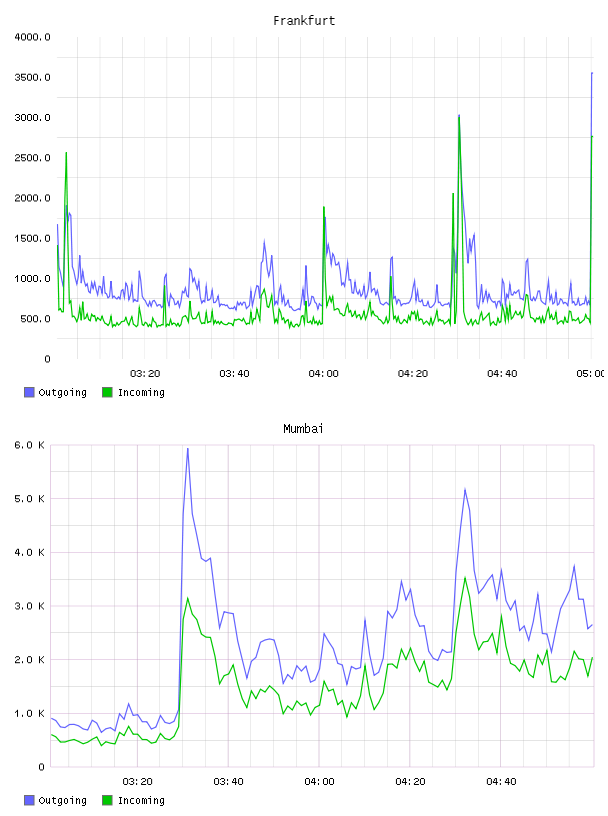Viewport: 608px width, 816px height.
Task: Click the Outgoing label in Frankfurt legend
Action: [62, 392]
